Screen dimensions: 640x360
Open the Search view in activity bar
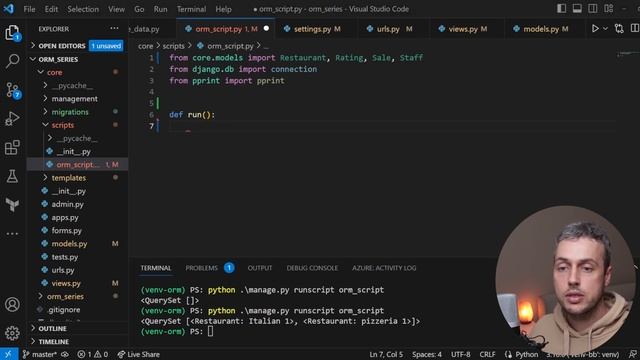point(12,61)
